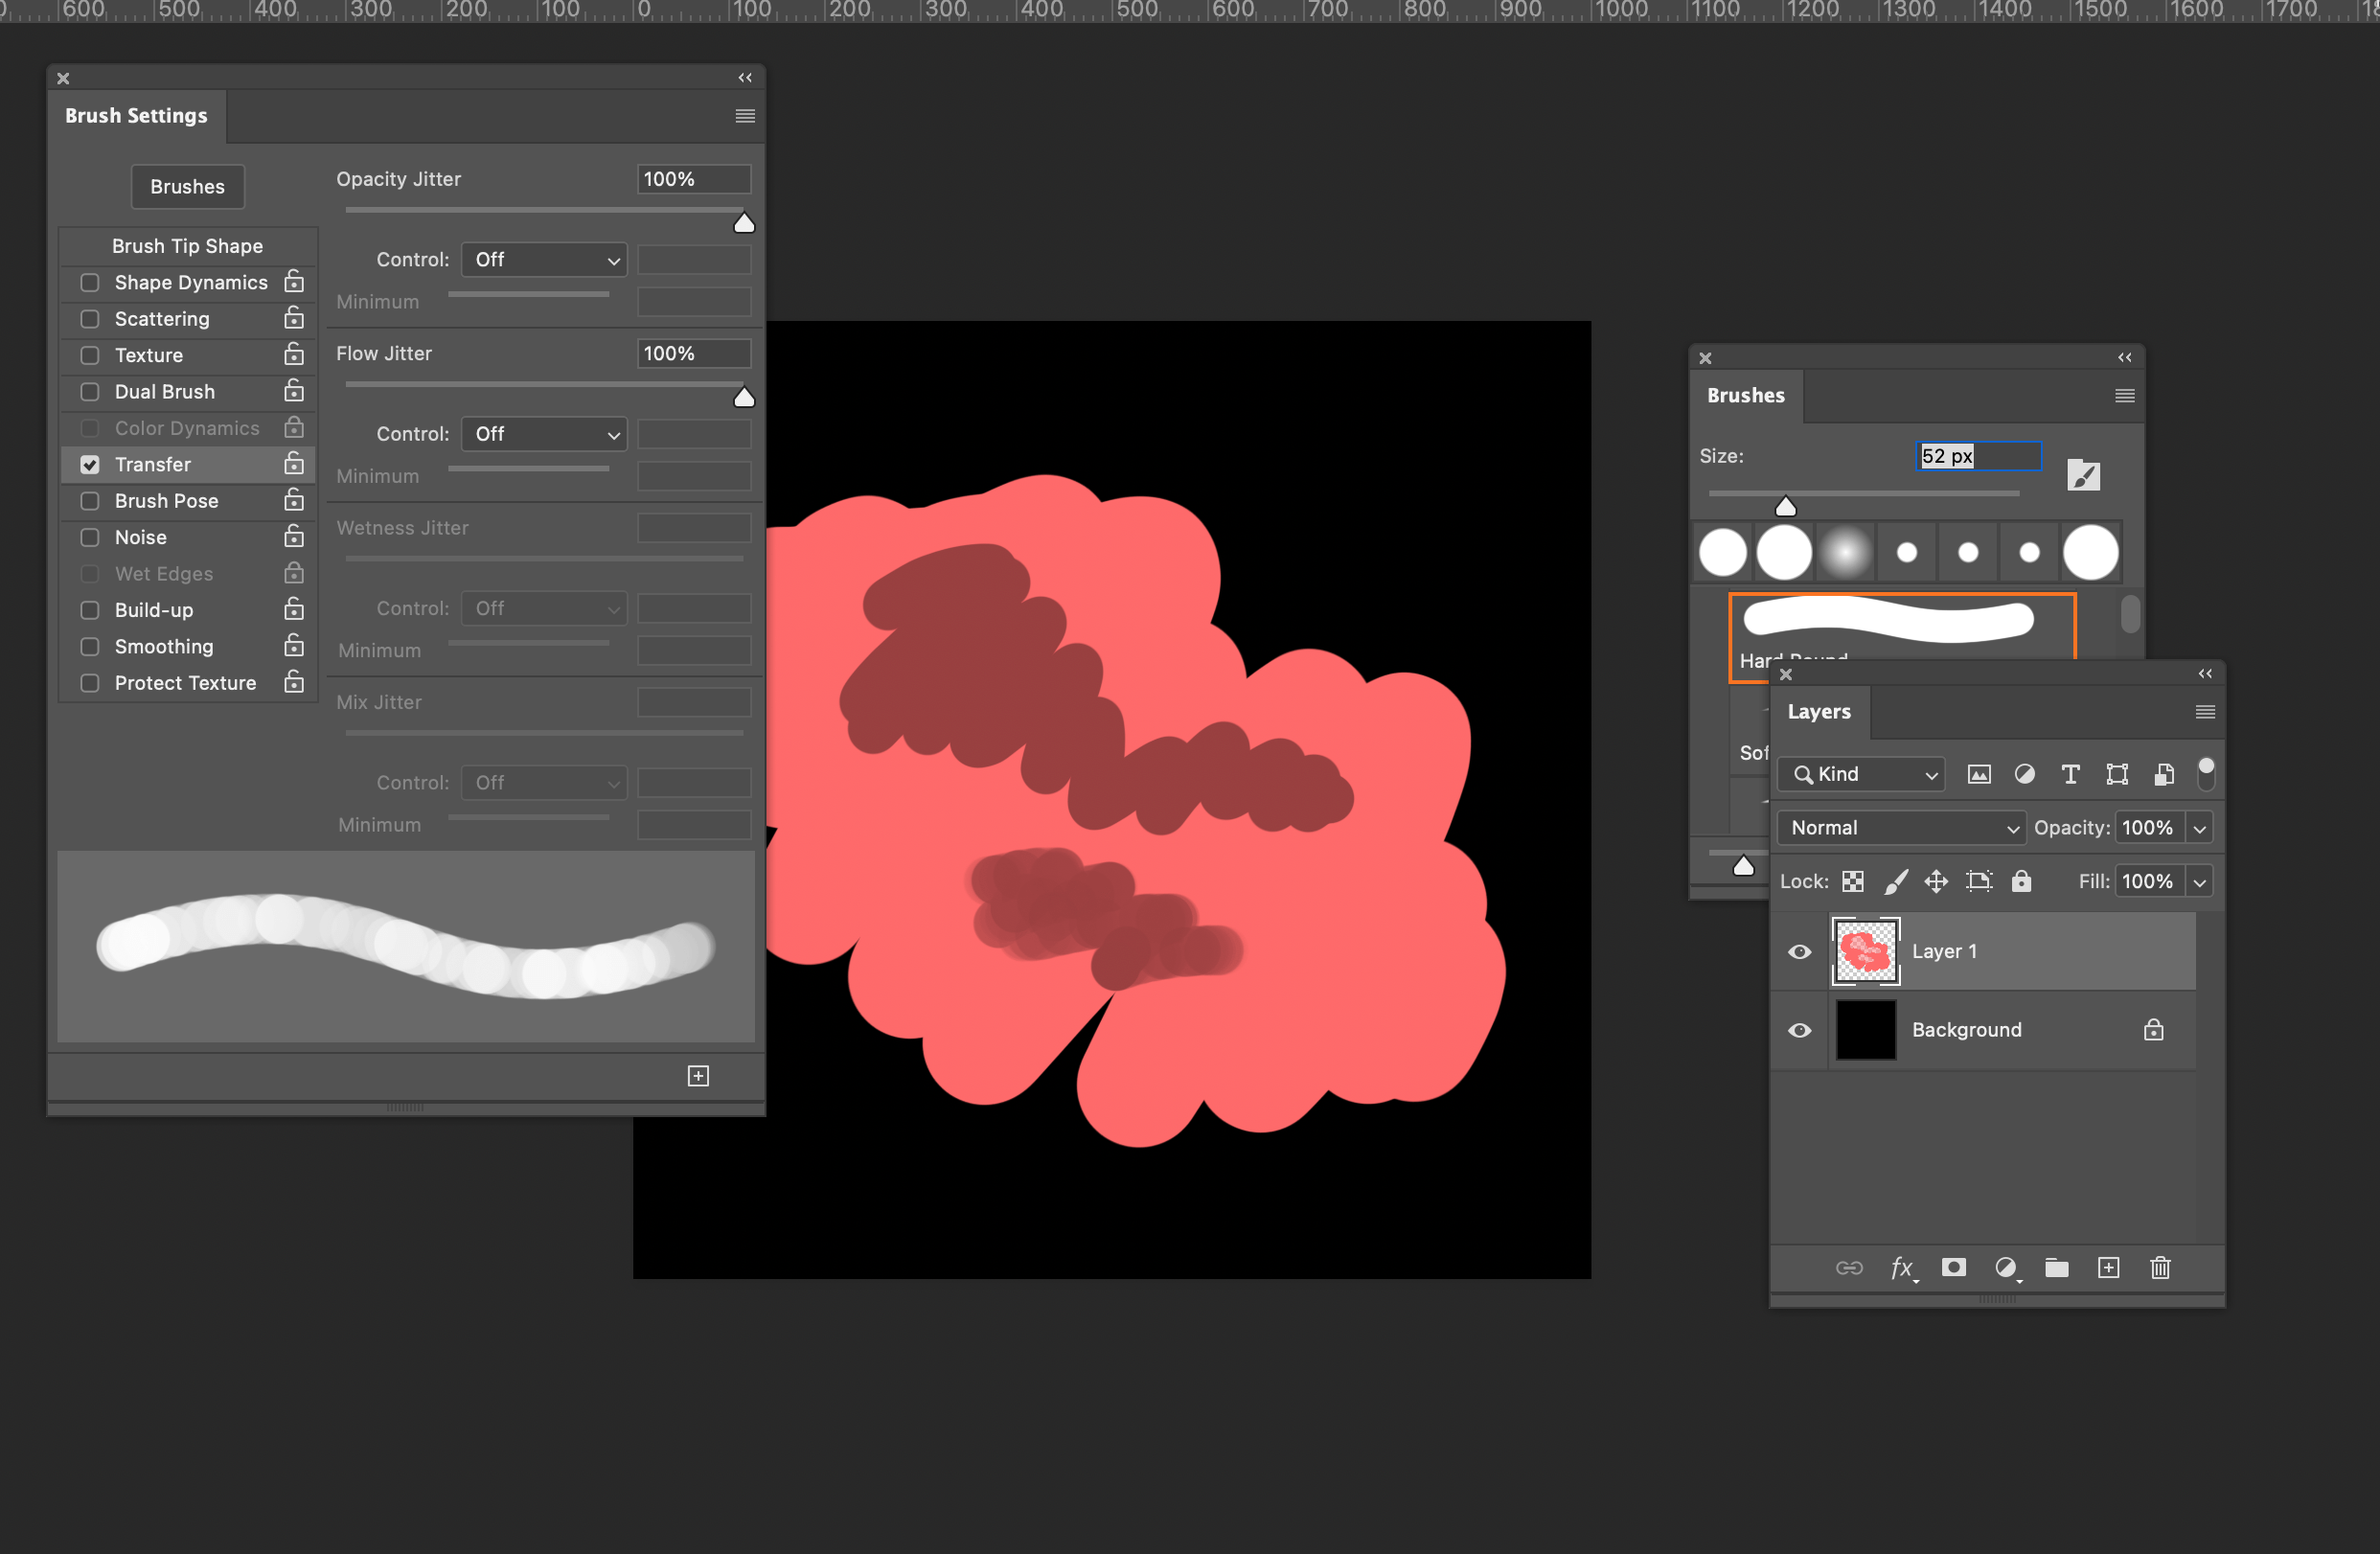The height and width of the screenshot is (1554, 2380).
Task: Switch to the Brushes tab
Action: click(1745, 395)
